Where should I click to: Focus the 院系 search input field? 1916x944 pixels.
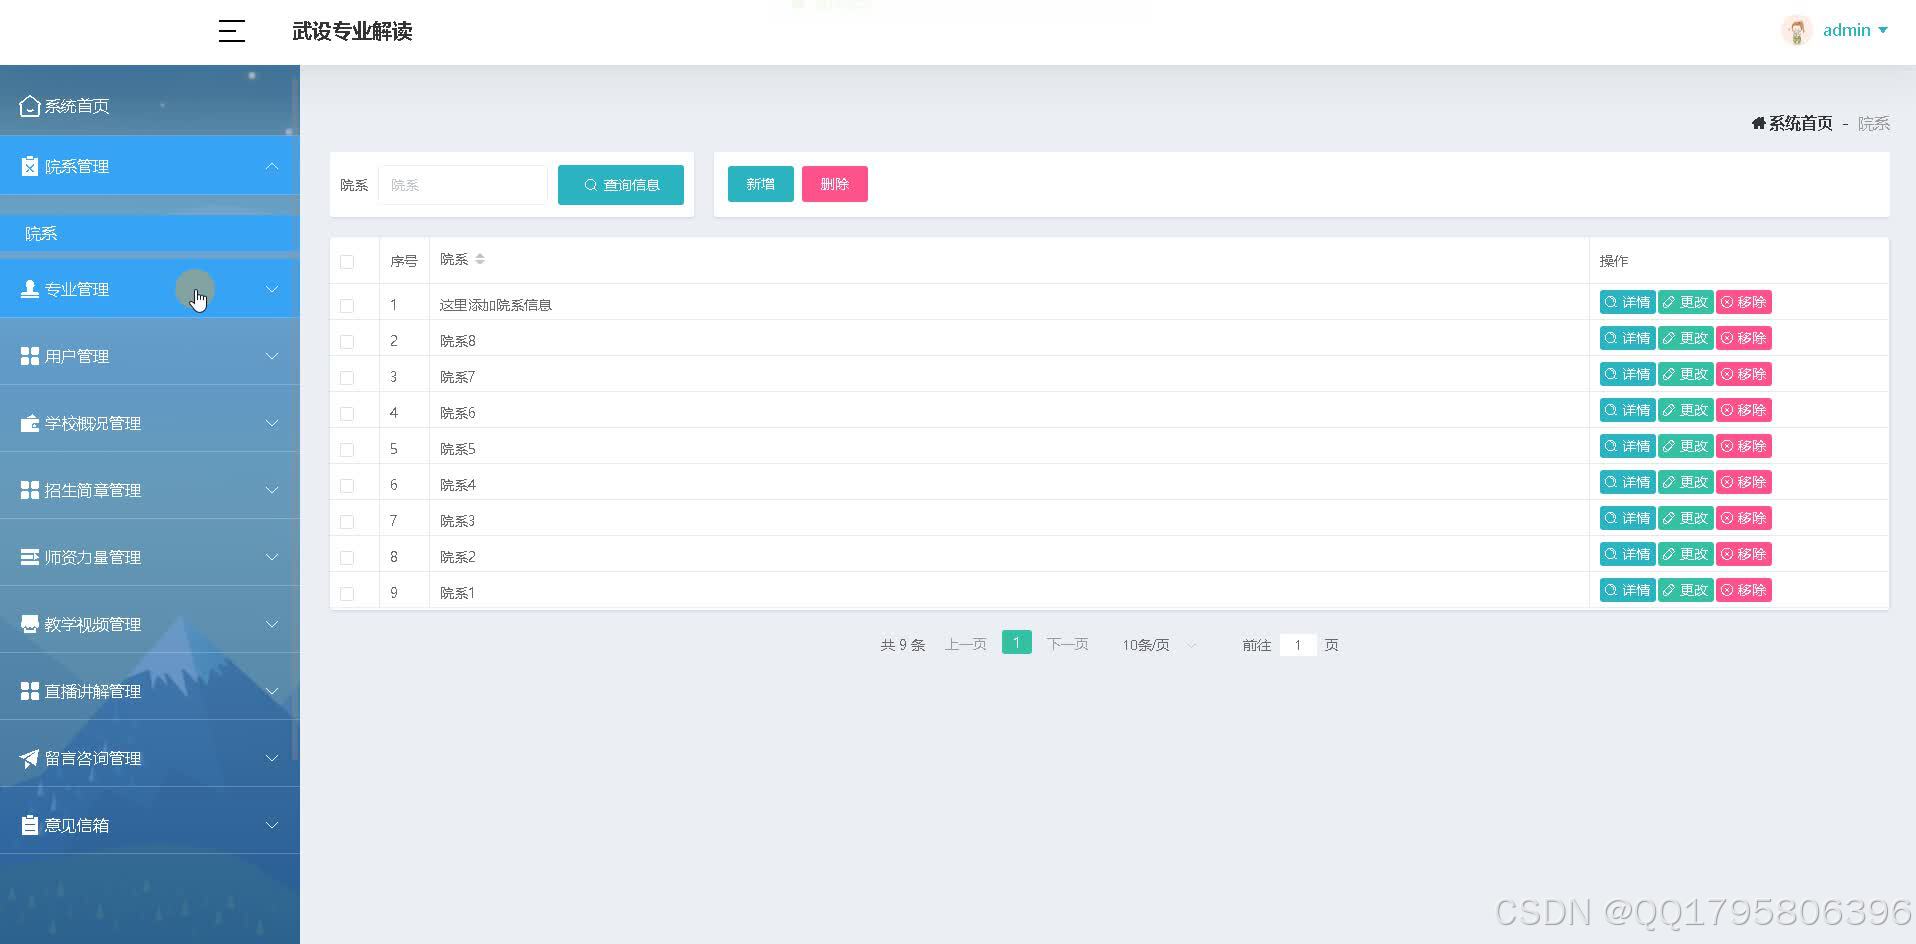point(463,185)
